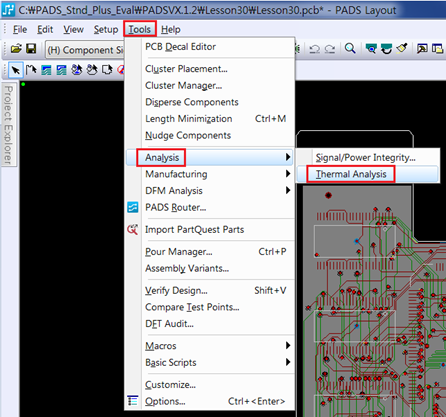Click the Undo arrow icon

tap(314, 49)
